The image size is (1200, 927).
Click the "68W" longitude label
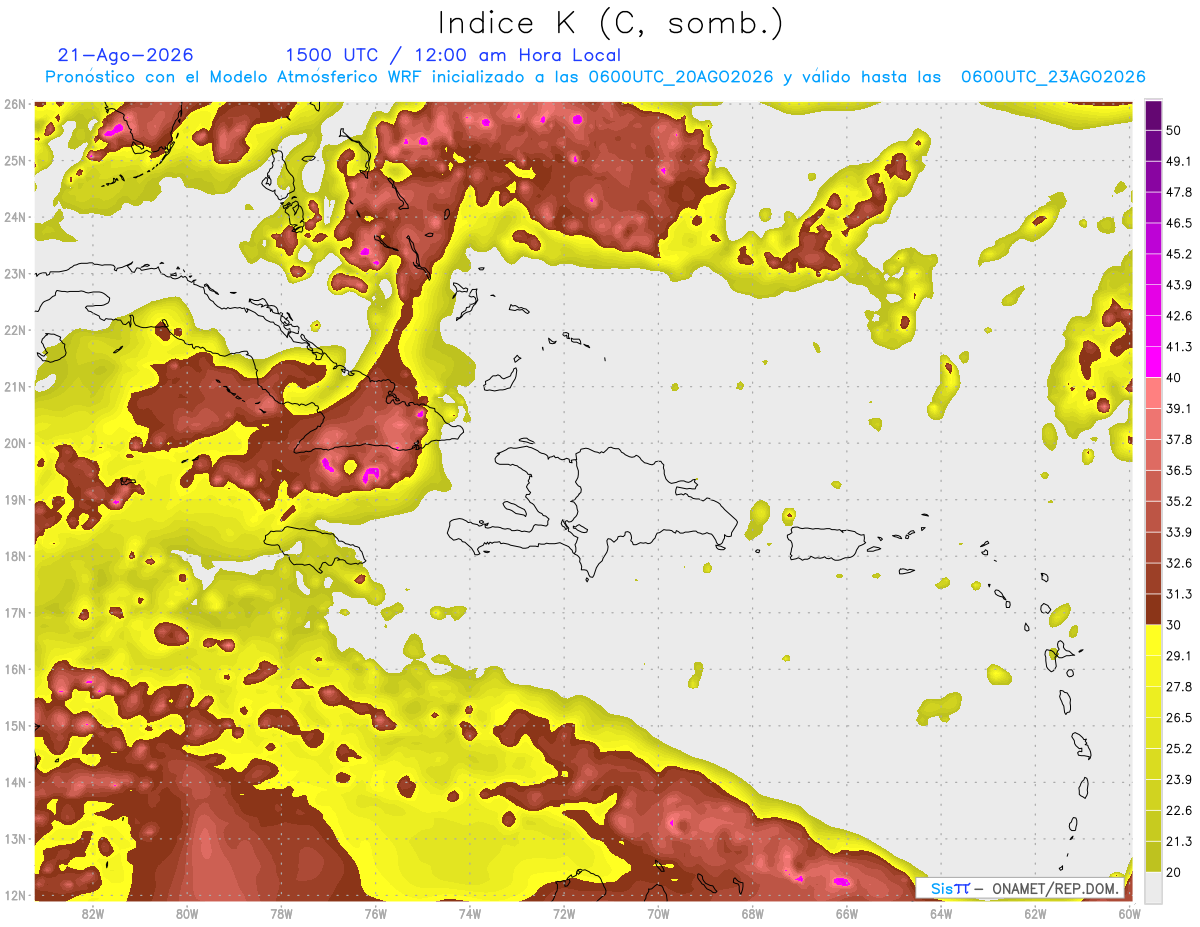pyautogui.click(x=752, y=913)
